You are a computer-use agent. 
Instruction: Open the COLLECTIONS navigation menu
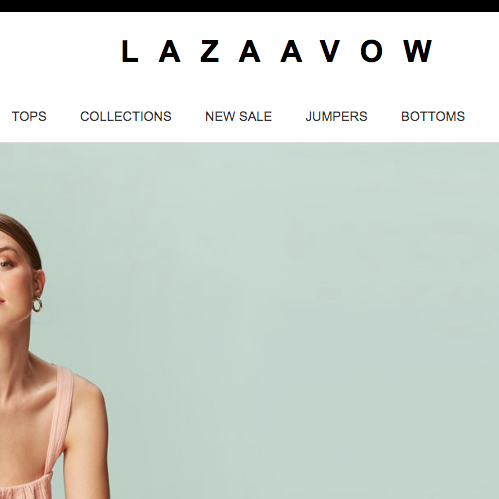(x=126, y=116)
